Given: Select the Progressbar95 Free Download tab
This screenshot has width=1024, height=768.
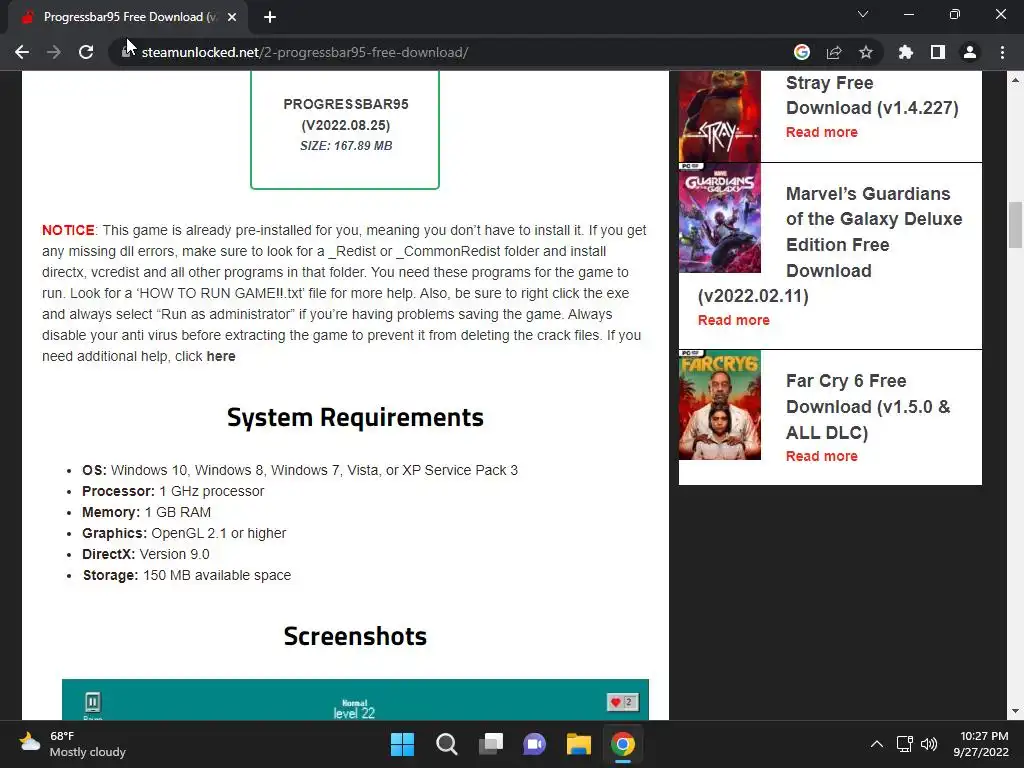Looking at the screenshot, I should (127, 17).
